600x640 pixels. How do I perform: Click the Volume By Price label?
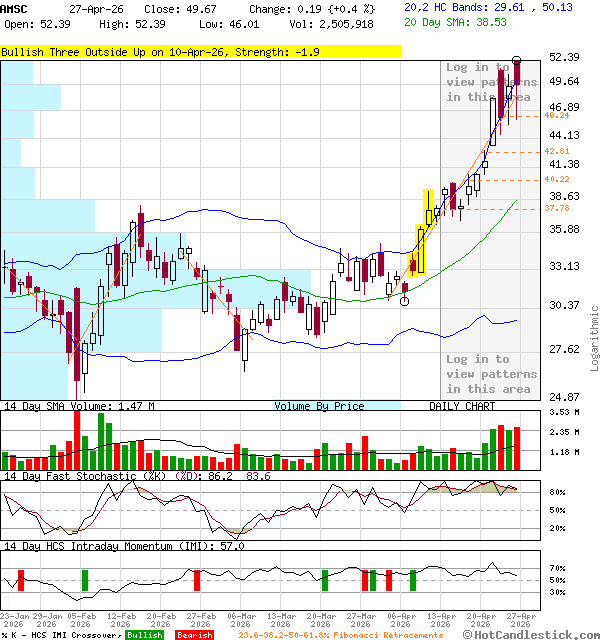[x=319, y=406]
